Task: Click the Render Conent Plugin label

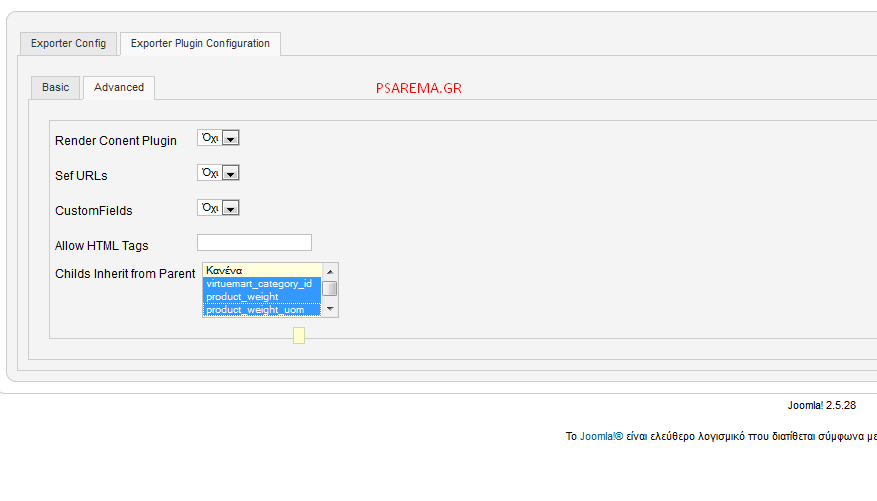Action: (116, 141)
